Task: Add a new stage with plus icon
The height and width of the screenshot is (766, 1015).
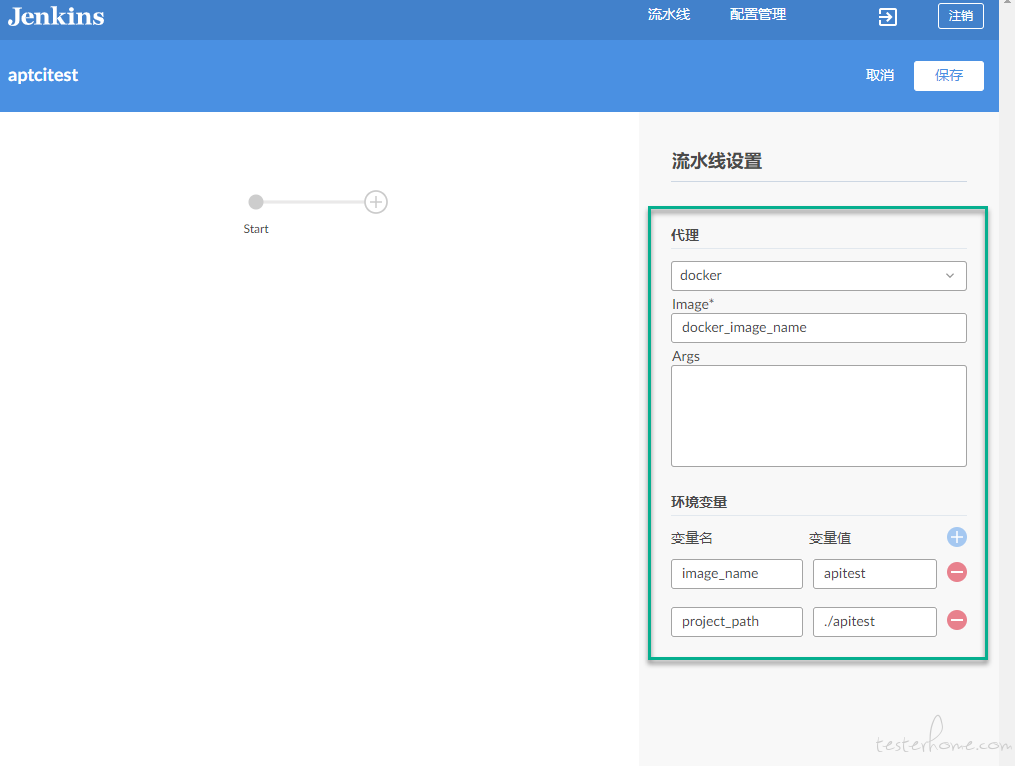Action: [x=375, y=202]
